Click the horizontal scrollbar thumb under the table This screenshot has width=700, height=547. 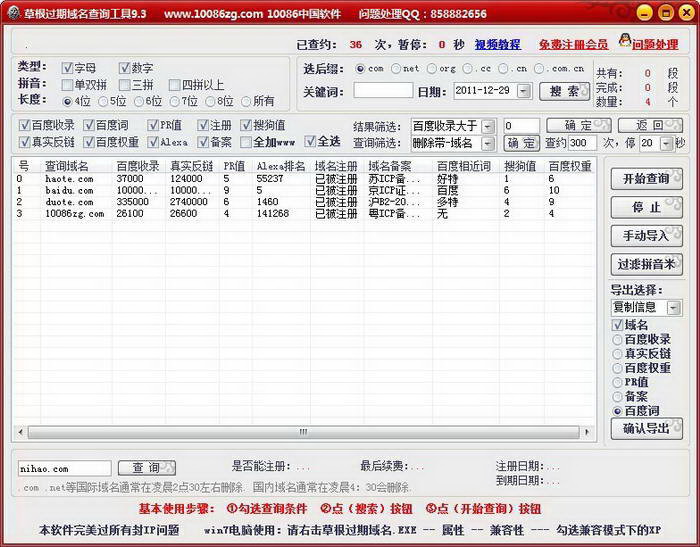[x=303, y=432]
